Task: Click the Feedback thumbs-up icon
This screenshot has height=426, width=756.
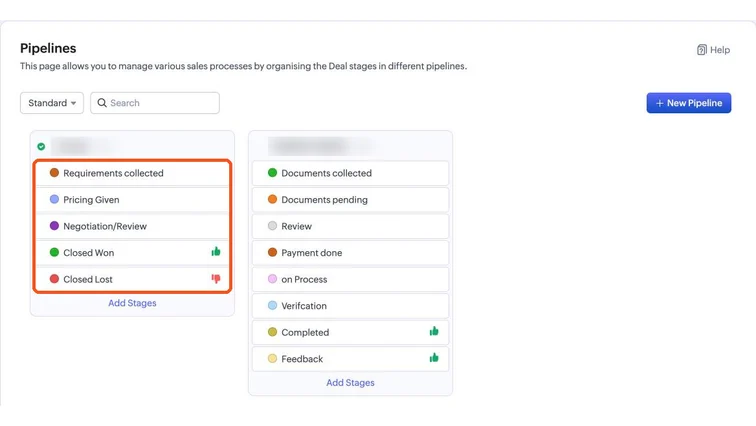Action: pos(434,358)
